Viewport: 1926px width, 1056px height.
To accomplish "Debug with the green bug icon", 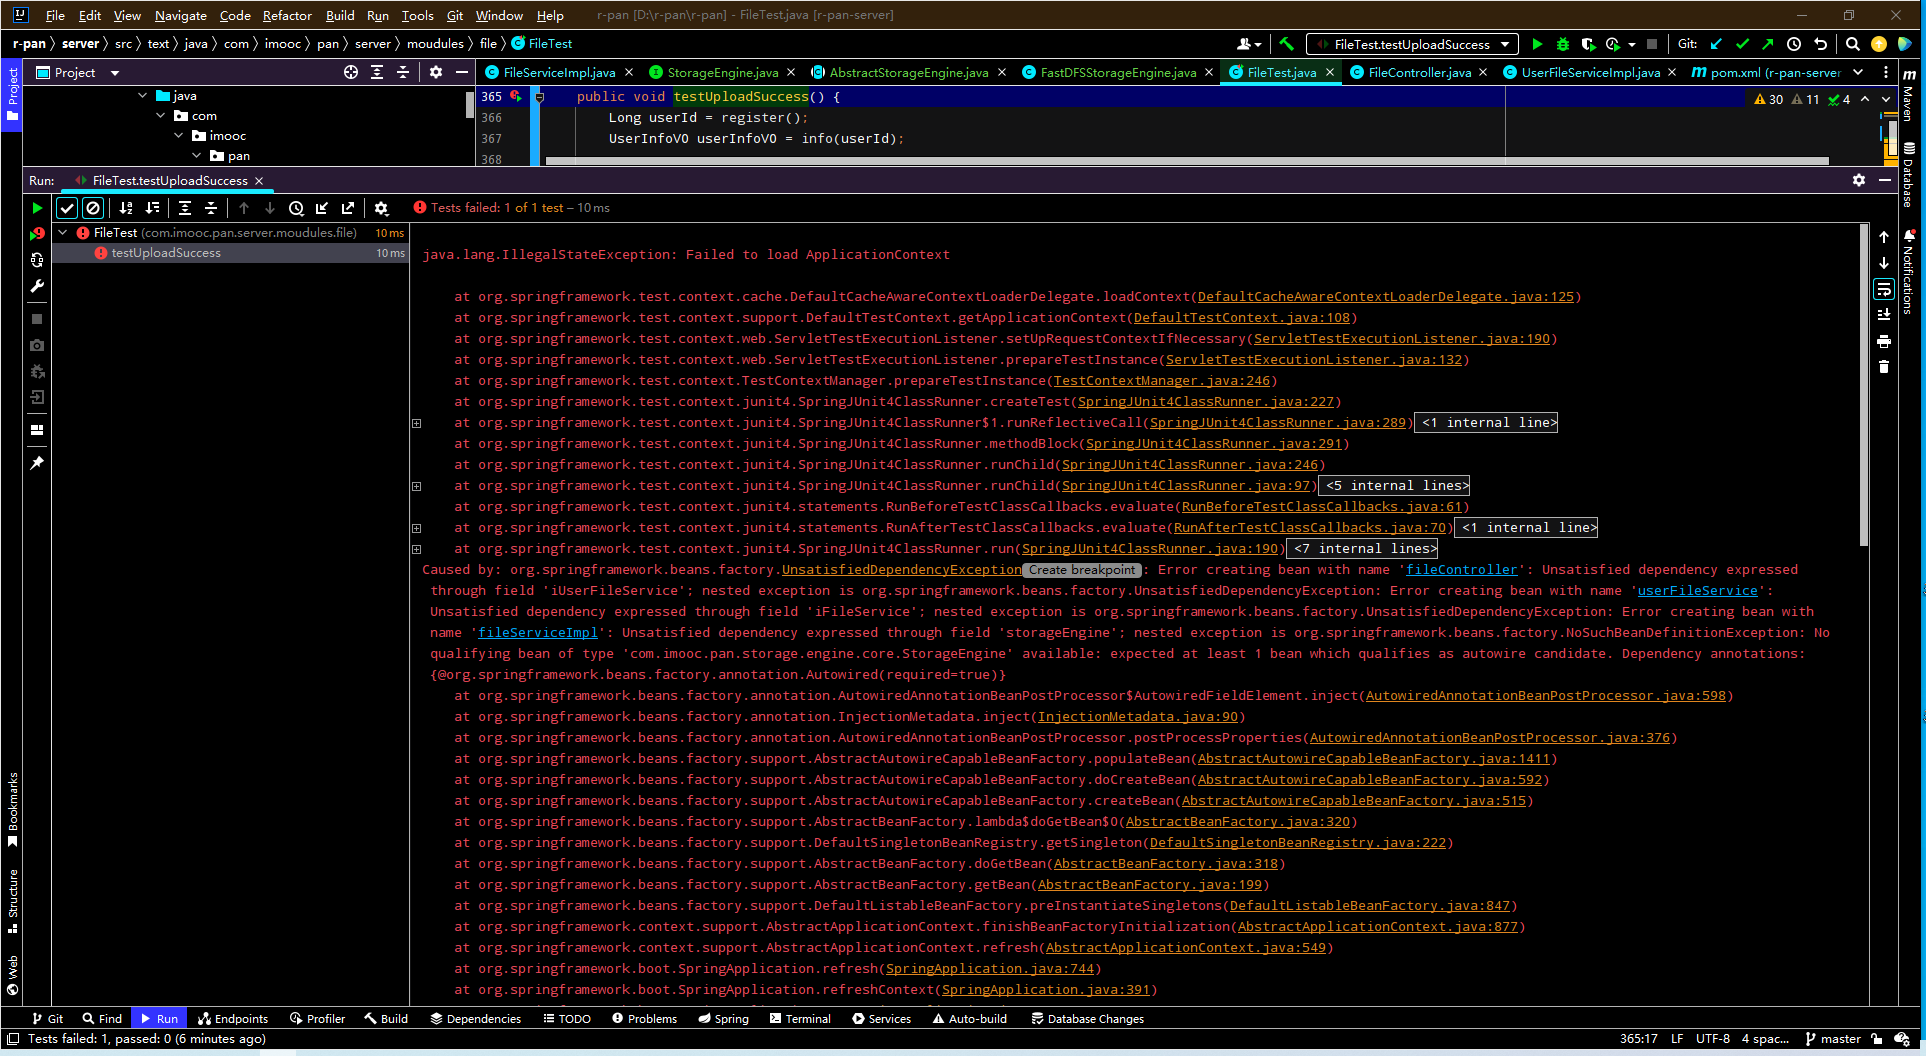I will tap(1563, 44).
